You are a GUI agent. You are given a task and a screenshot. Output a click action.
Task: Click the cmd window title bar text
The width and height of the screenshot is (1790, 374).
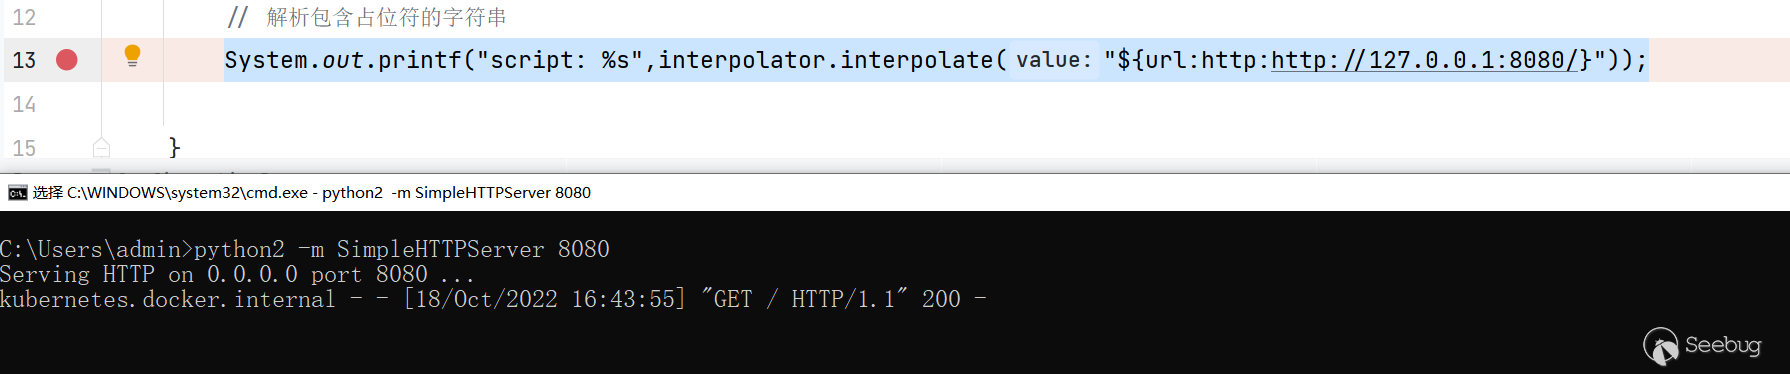click(x=312, y=193)
